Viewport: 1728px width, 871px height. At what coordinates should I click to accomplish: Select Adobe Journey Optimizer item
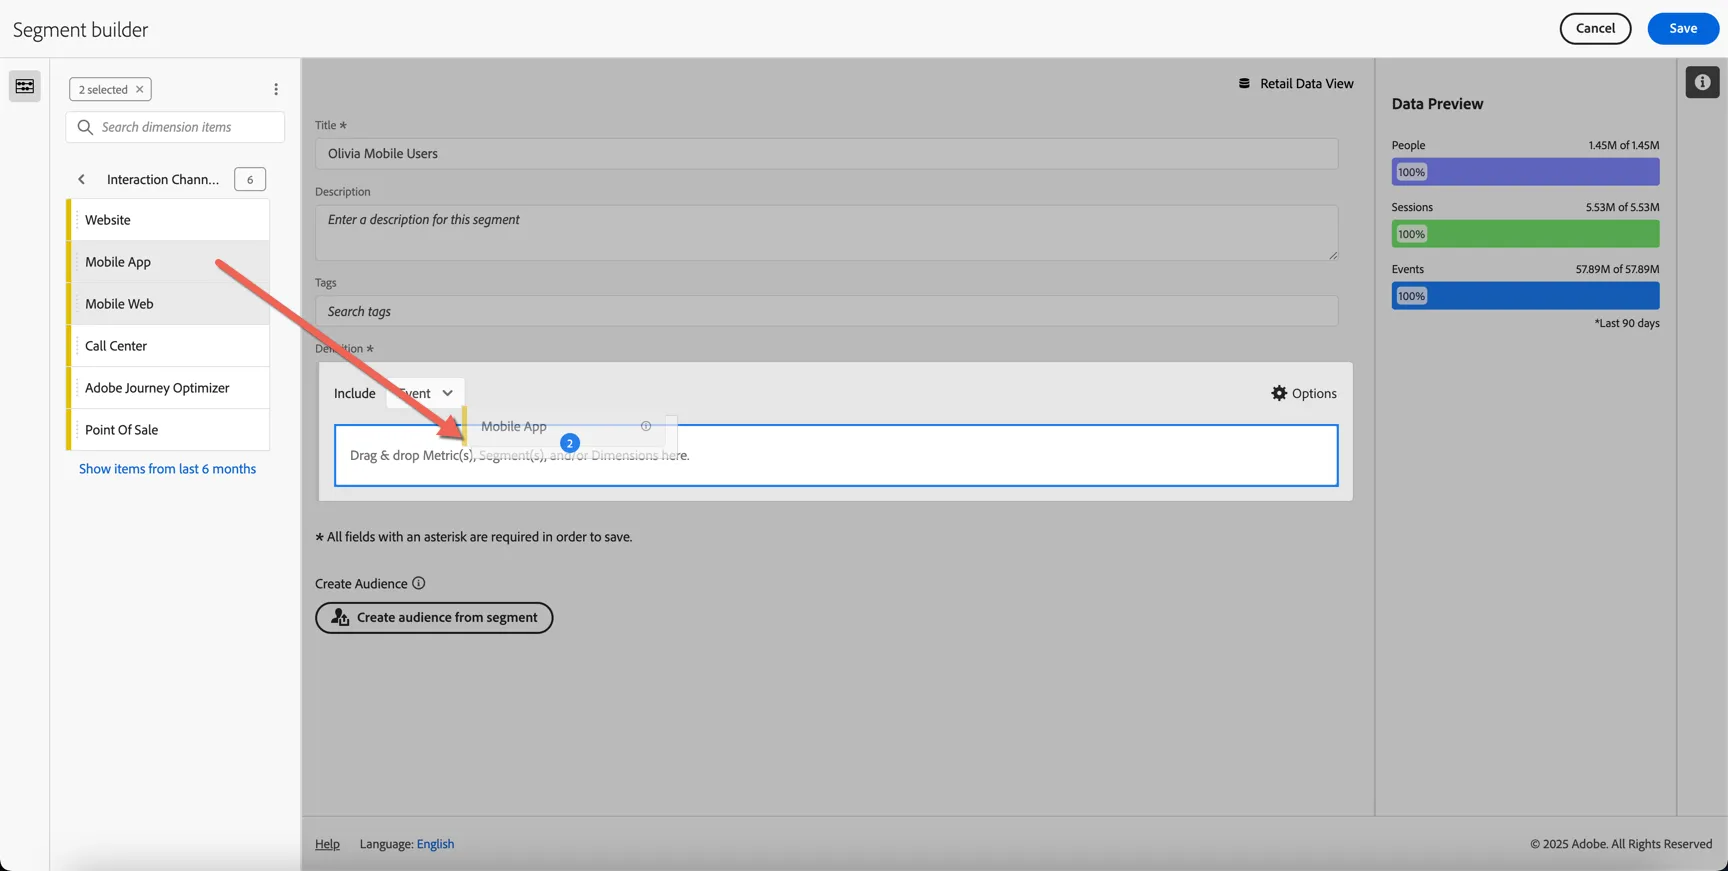pyautogui.click(x=168, y=388)
